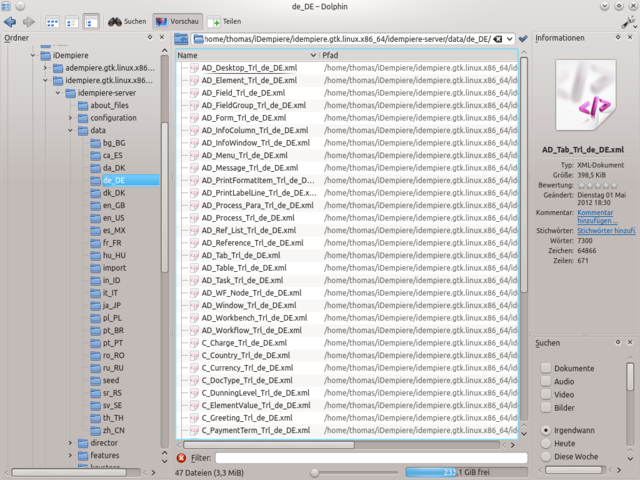Click the Kommentar hinzufügen link
The width and height of the screenshot is (640, 480).
[x=596, y=217]
